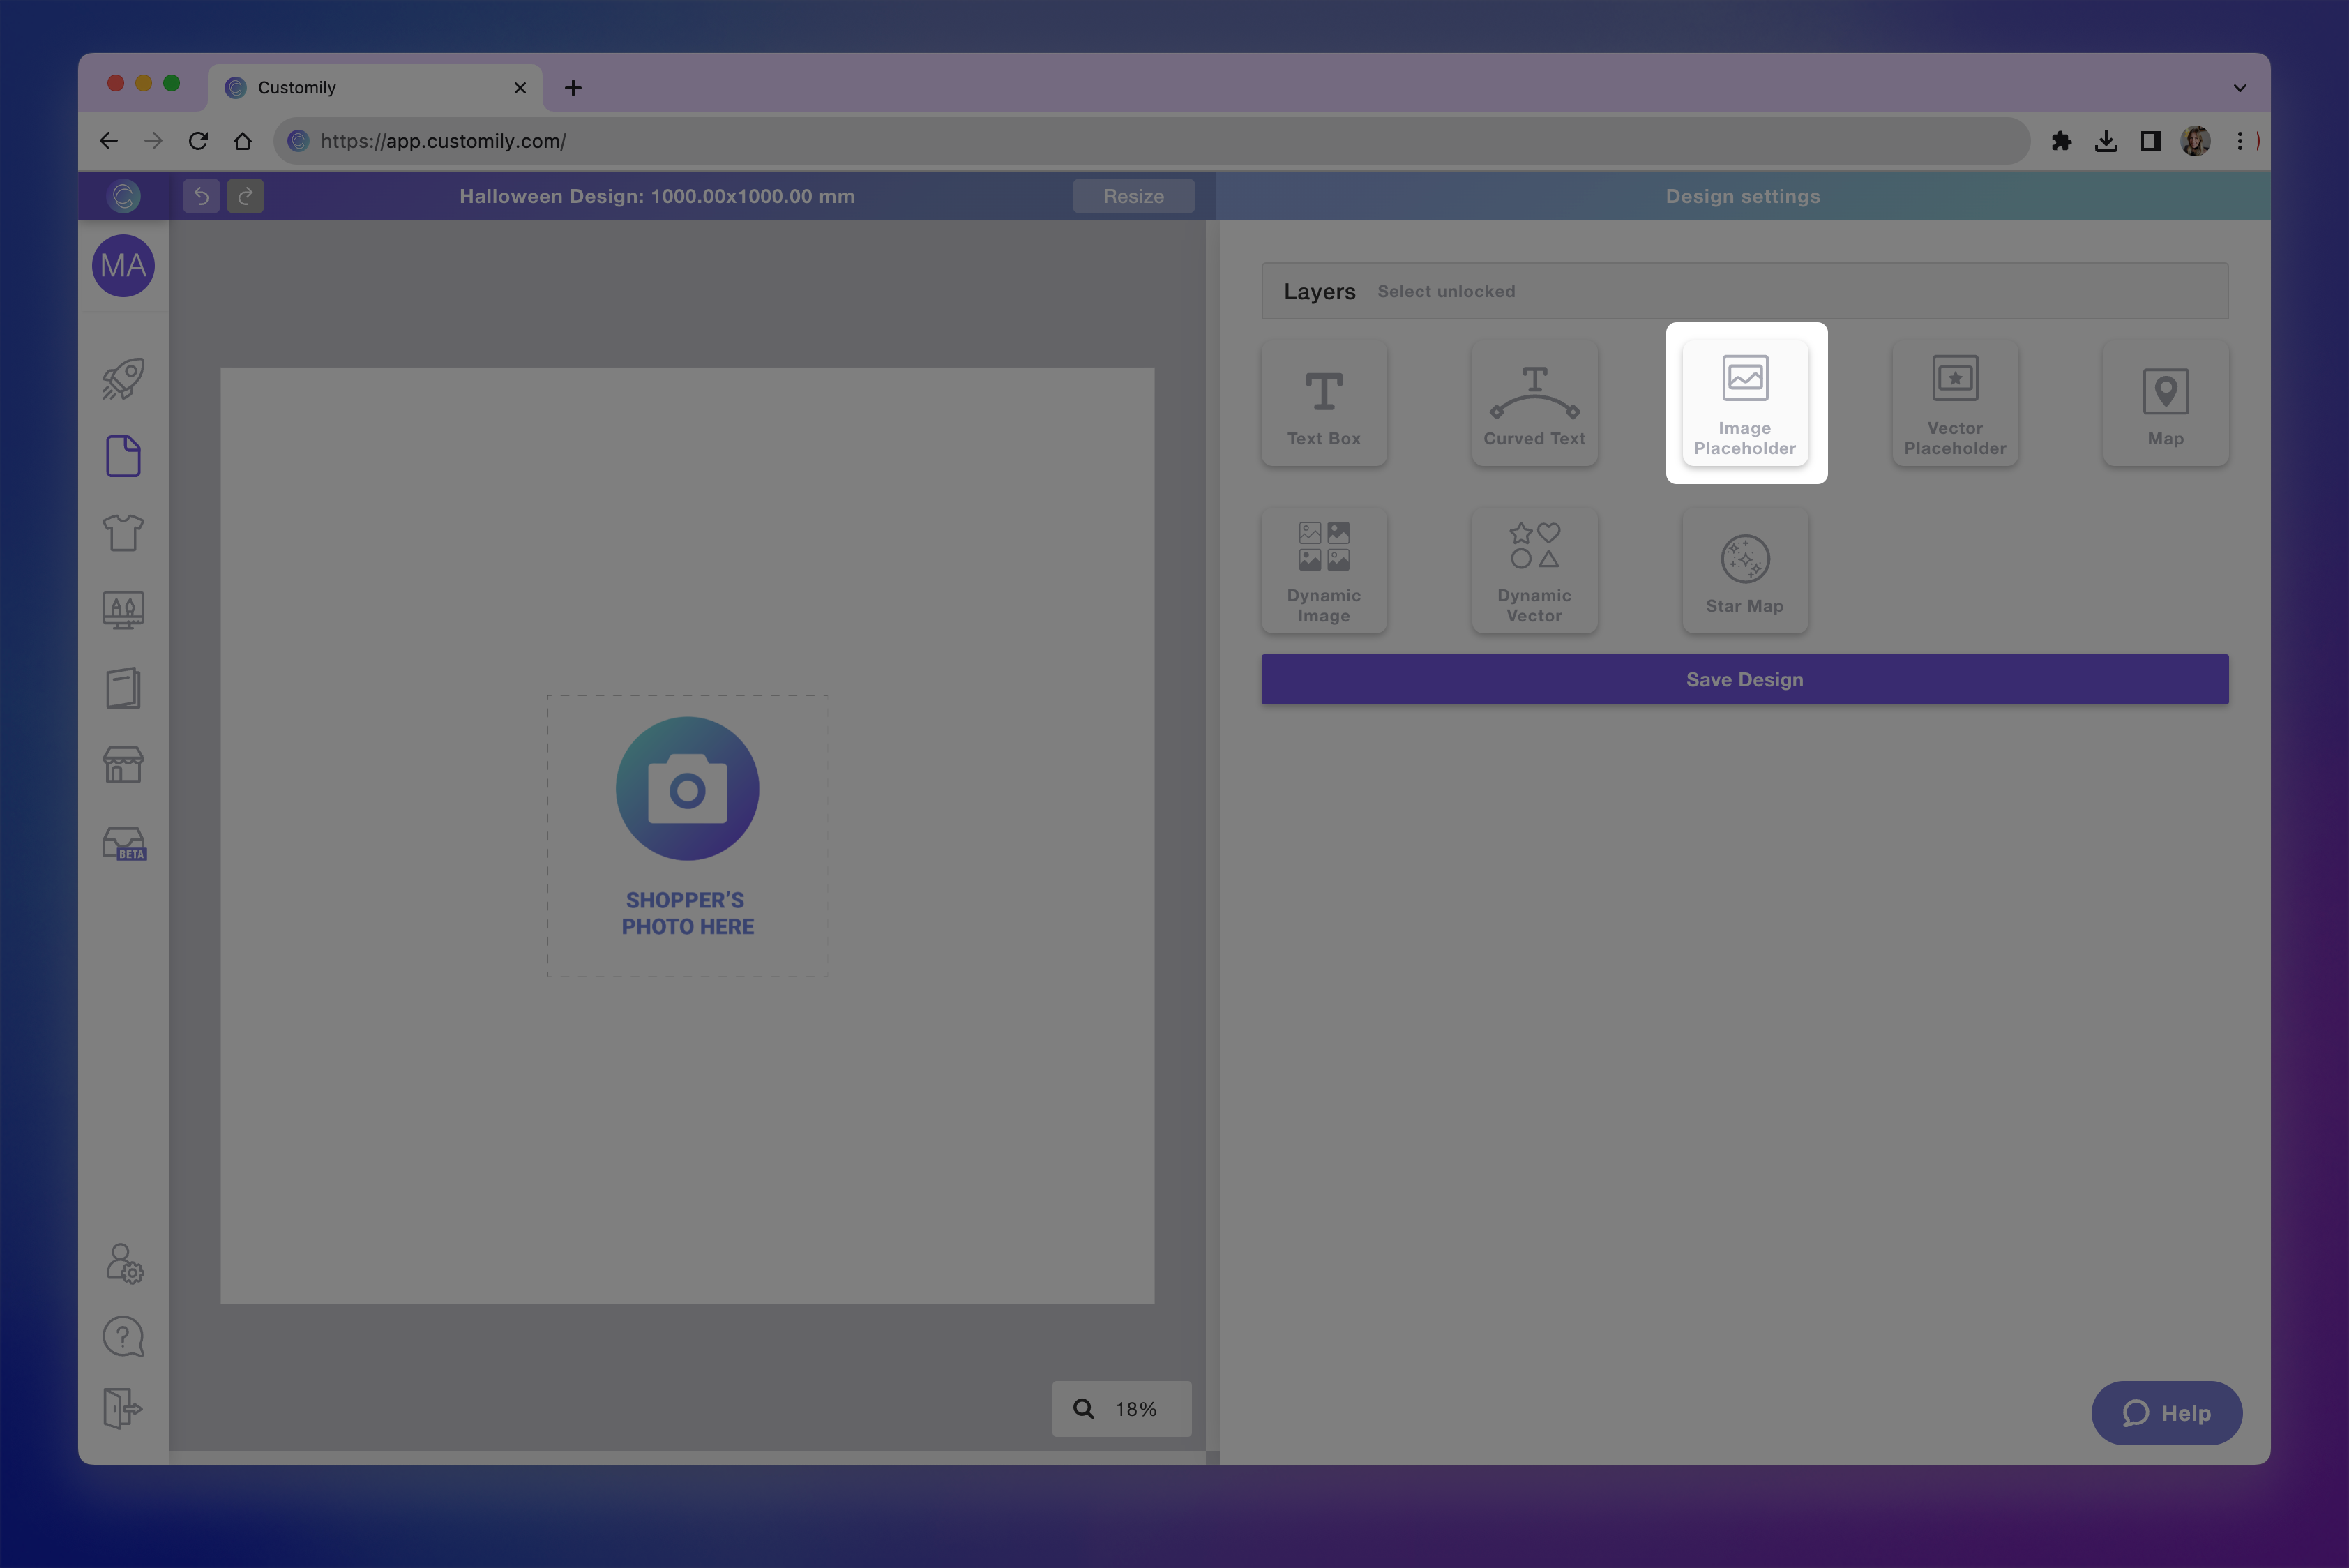This screenshot has height=1568, width=2349.
Task: Add a Dynamic Image layer
Action: (1324, 570)
